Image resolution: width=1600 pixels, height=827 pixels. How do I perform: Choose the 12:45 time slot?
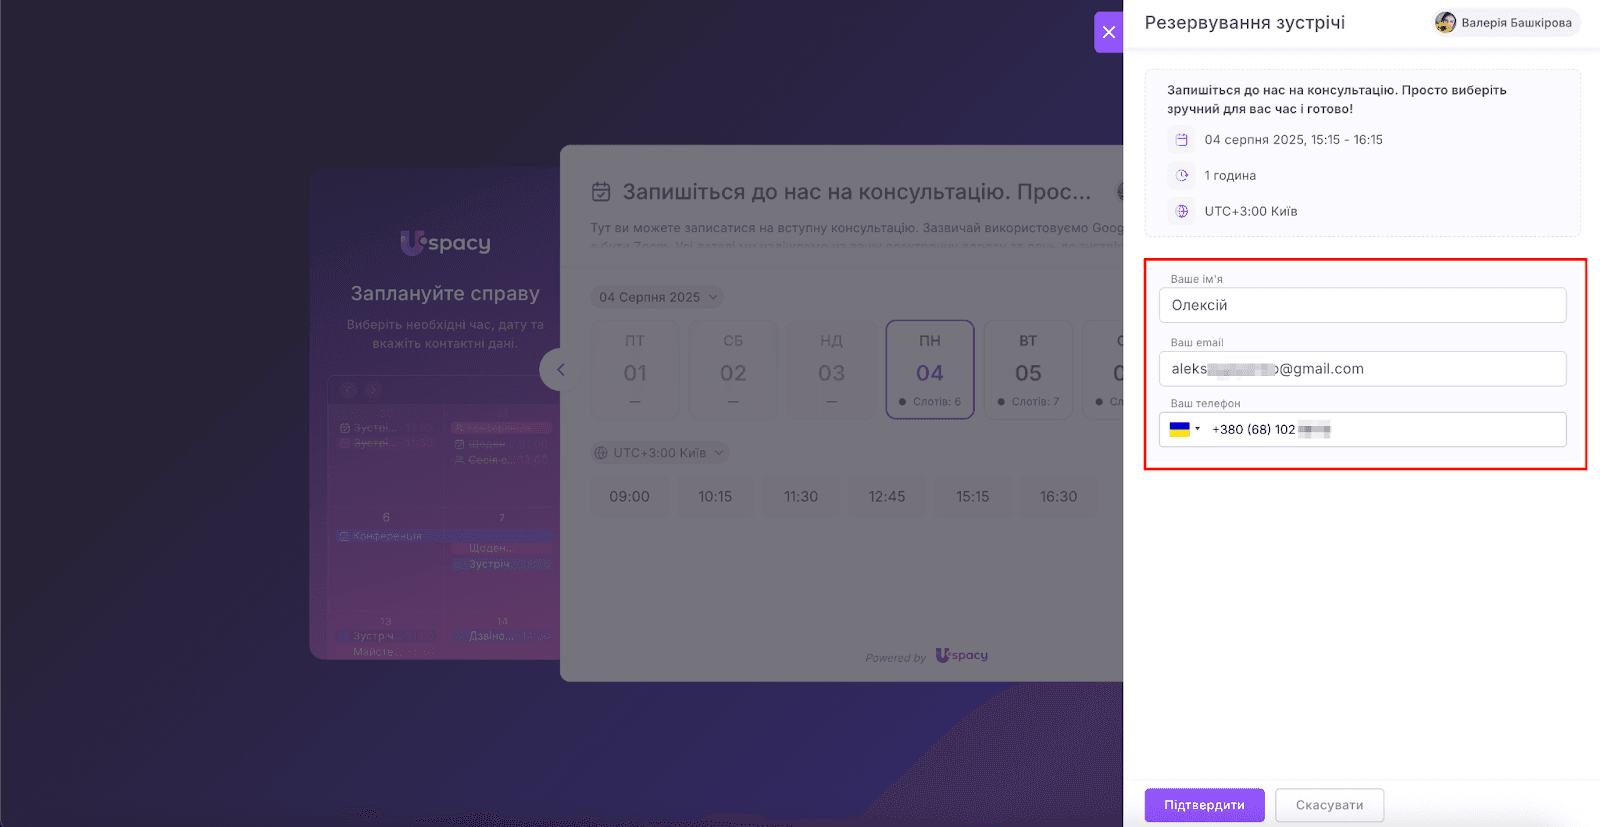tap(887, 497)
